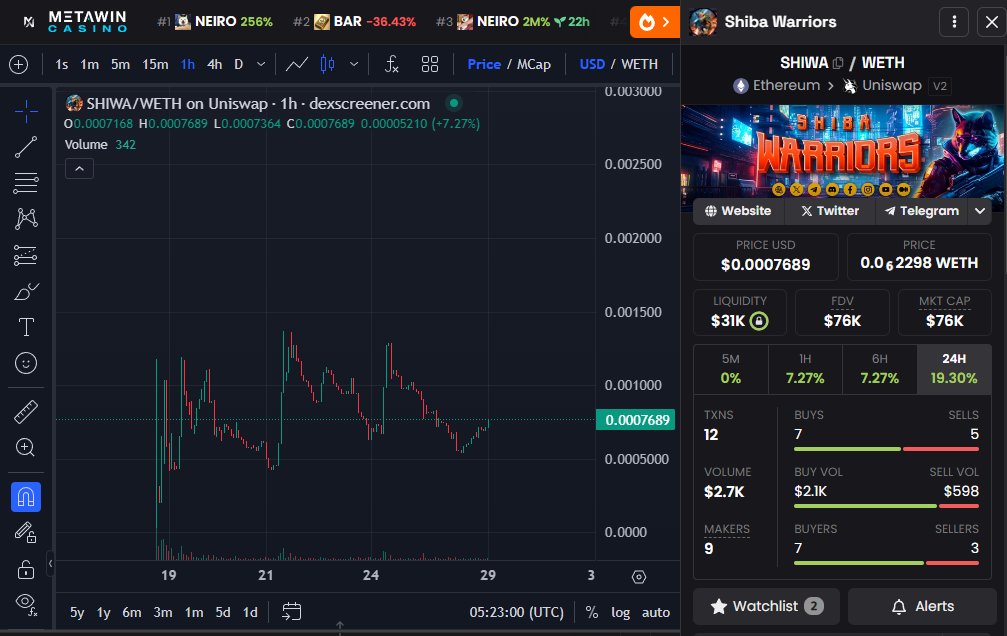The image size is (1007, 636).
Task: Open the chart layout grid selector
Action: point(430,64)
